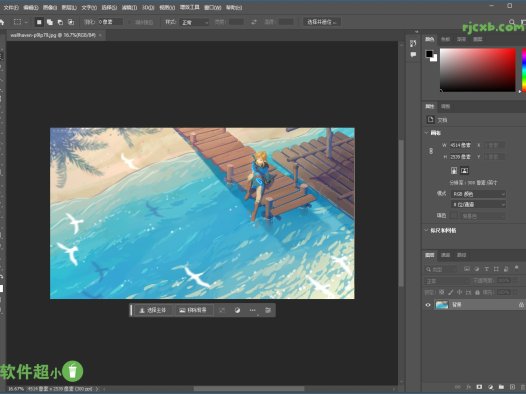Image resolution: width=526 pixels, height=394 pixels.
Task: Toggle the anti-alias checkbox in options bar
Action: click(131, 22)
